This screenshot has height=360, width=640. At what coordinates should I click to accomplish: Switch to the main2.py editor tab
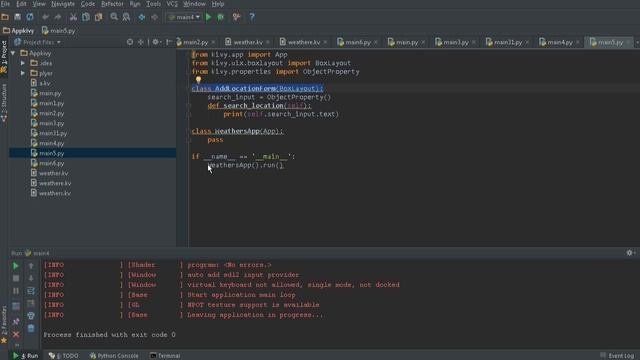click(196, 42)
